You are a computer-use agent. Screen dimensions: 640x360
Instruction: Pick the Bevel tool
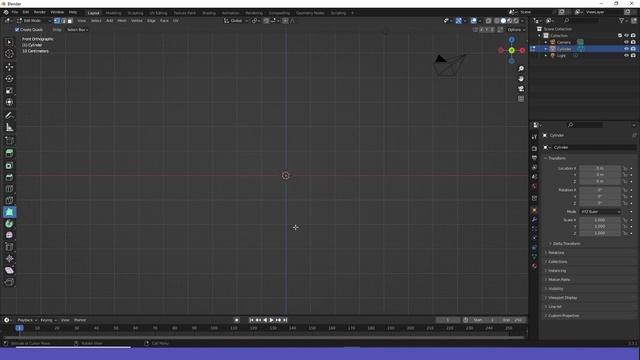tap(9, 177)
